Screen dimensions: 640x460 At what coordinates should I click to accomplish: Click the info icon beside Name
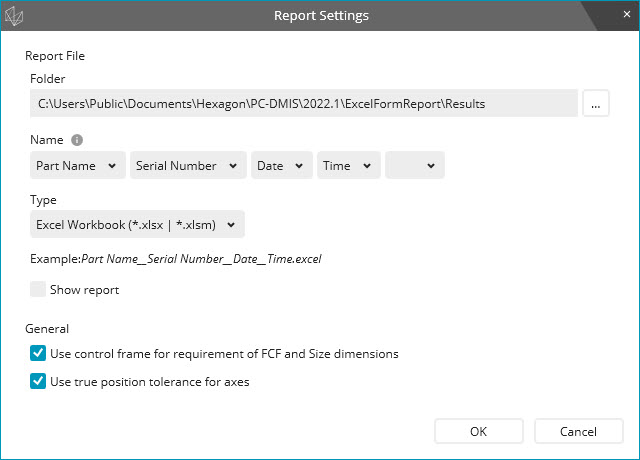(77, 140)
